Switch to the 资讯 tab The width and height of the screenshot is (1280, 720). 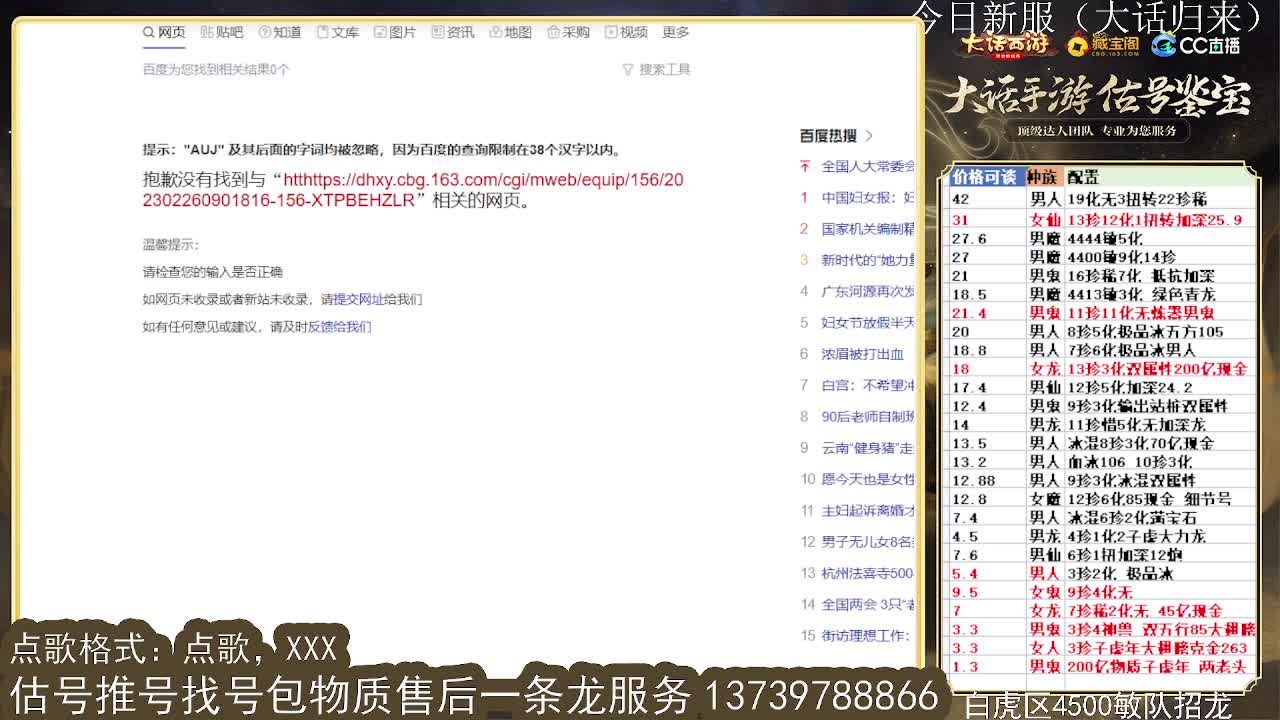click(453, 32)
